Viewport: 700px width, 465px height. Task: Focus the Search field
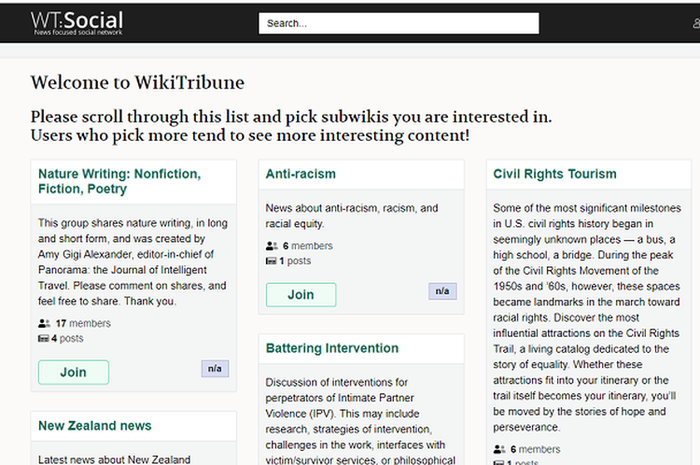(x=399, y=23)
